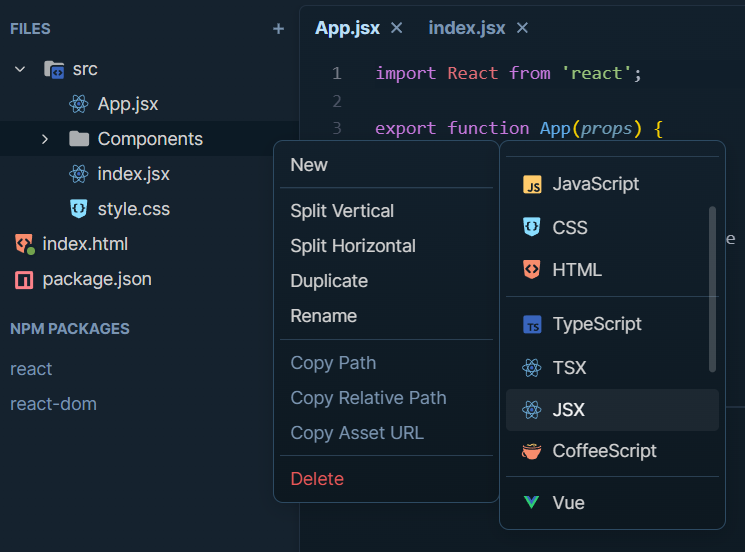The width and height of the screenshot is (745, 552).
Task: Choose Rename in the context menu
Action: 386,316
